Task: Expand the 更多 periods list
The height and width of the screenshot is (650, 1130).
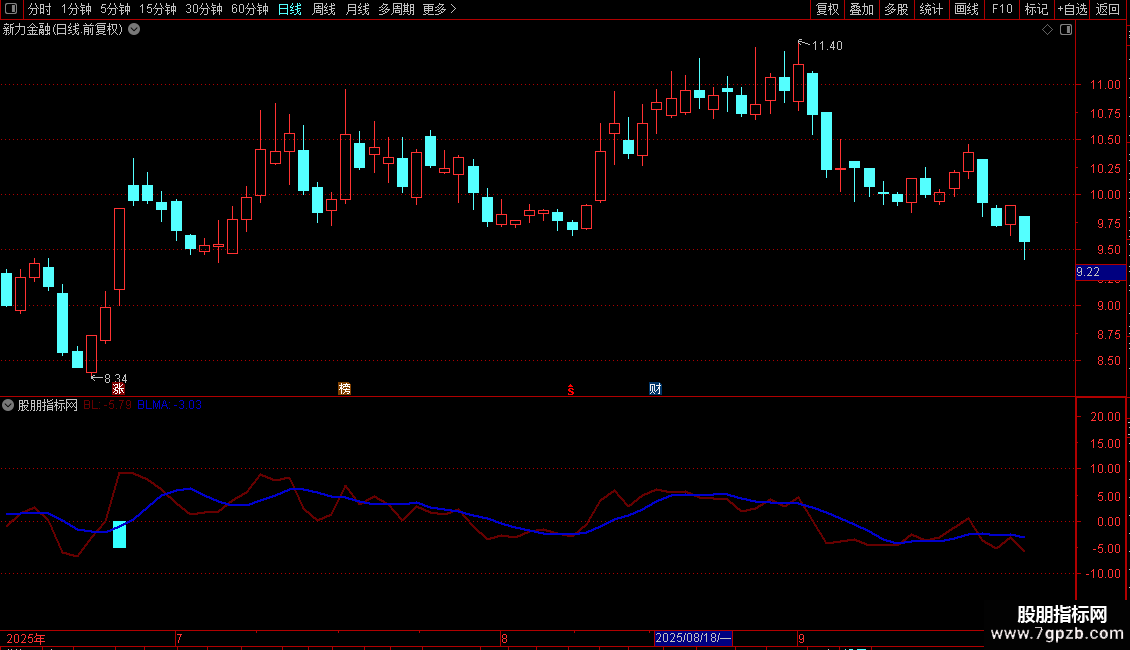Action: pyautogui.click(x=440, y=9)
